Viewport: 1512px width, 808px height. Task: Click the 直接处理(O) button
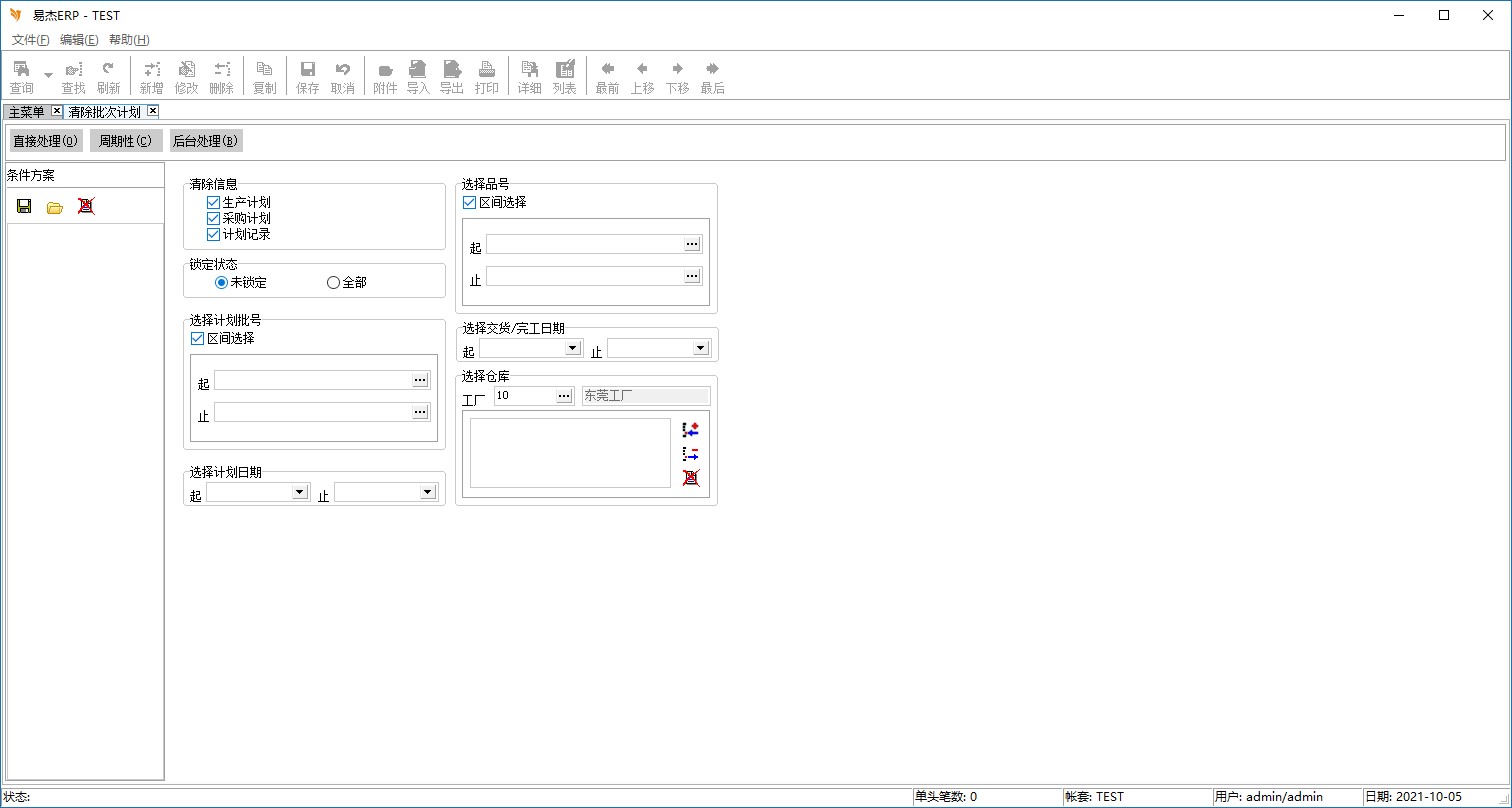click(x=46, y=141)
